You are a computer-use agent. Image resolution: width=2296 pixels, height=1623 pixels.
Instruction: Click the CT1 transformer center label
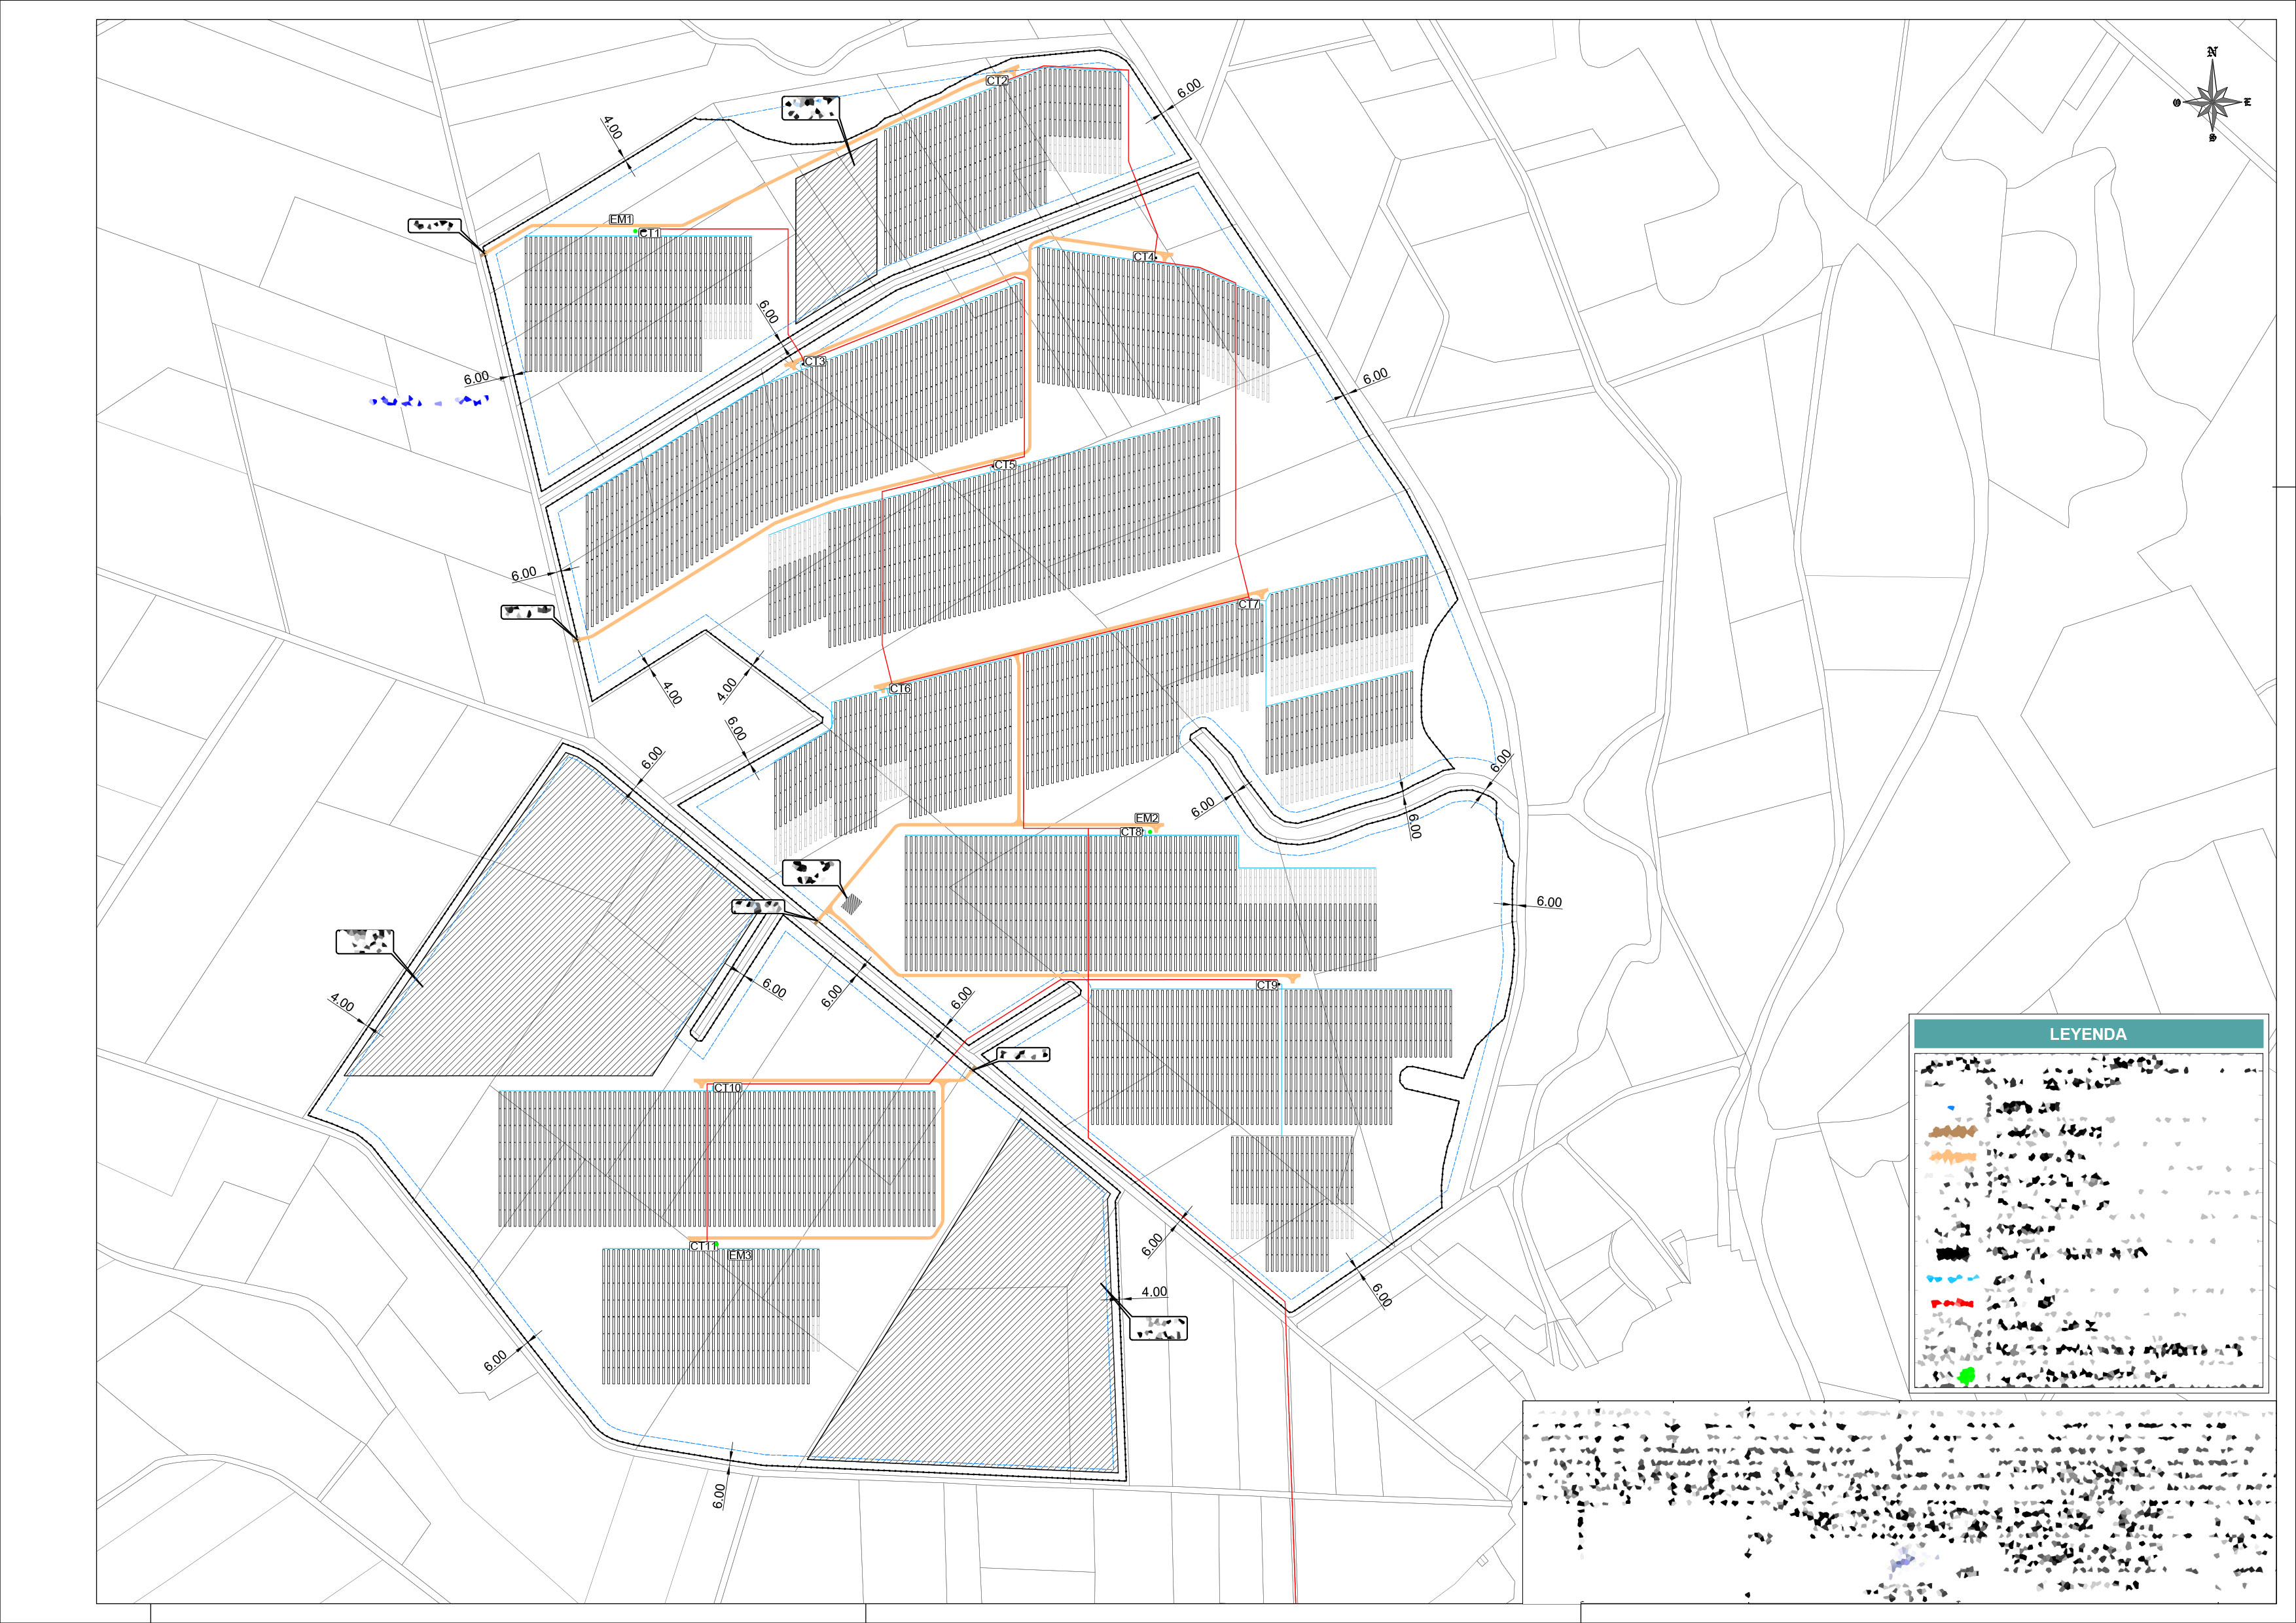(650, 233)
